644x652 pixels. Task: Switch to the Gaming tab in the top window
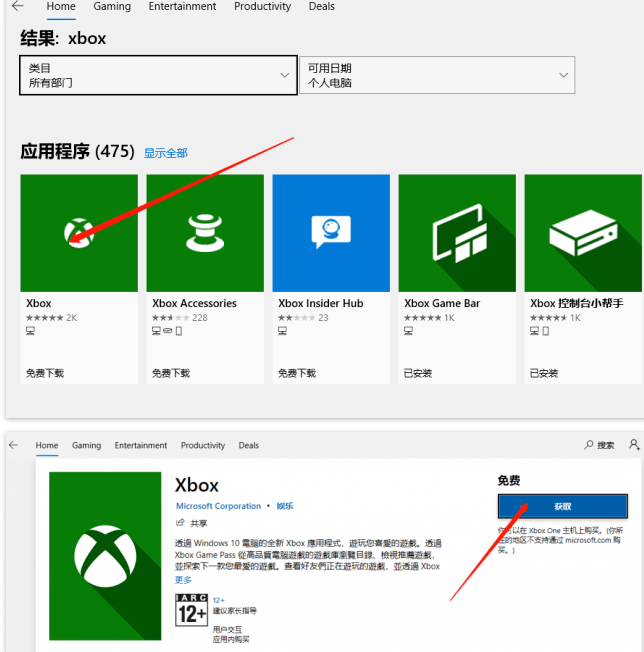pos(112,6)
